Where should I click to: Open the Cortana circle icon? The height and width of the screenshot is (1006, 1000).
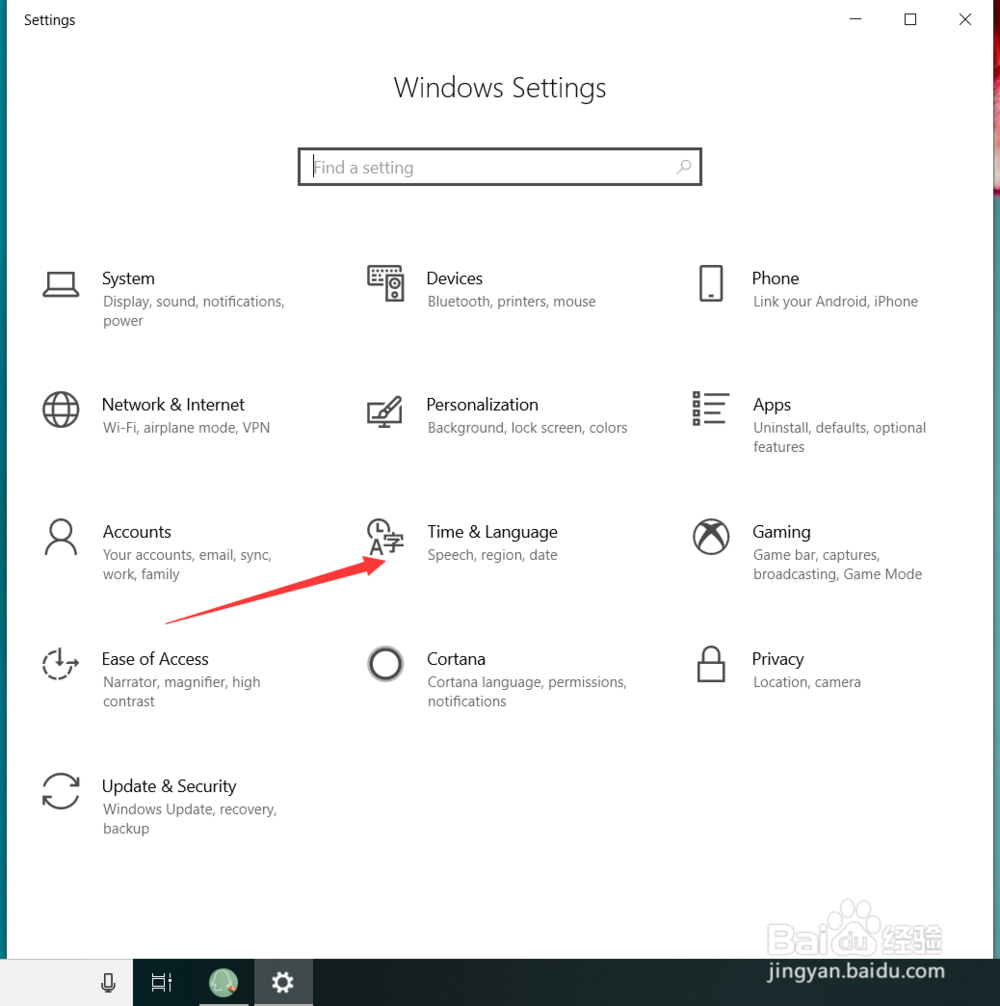386,663
